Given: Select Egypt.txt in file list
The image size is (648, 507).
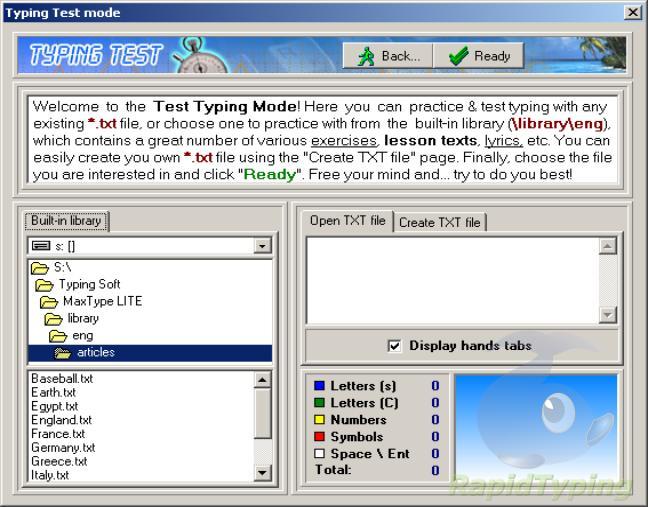Looking at the screenshot, I should 55,406.
